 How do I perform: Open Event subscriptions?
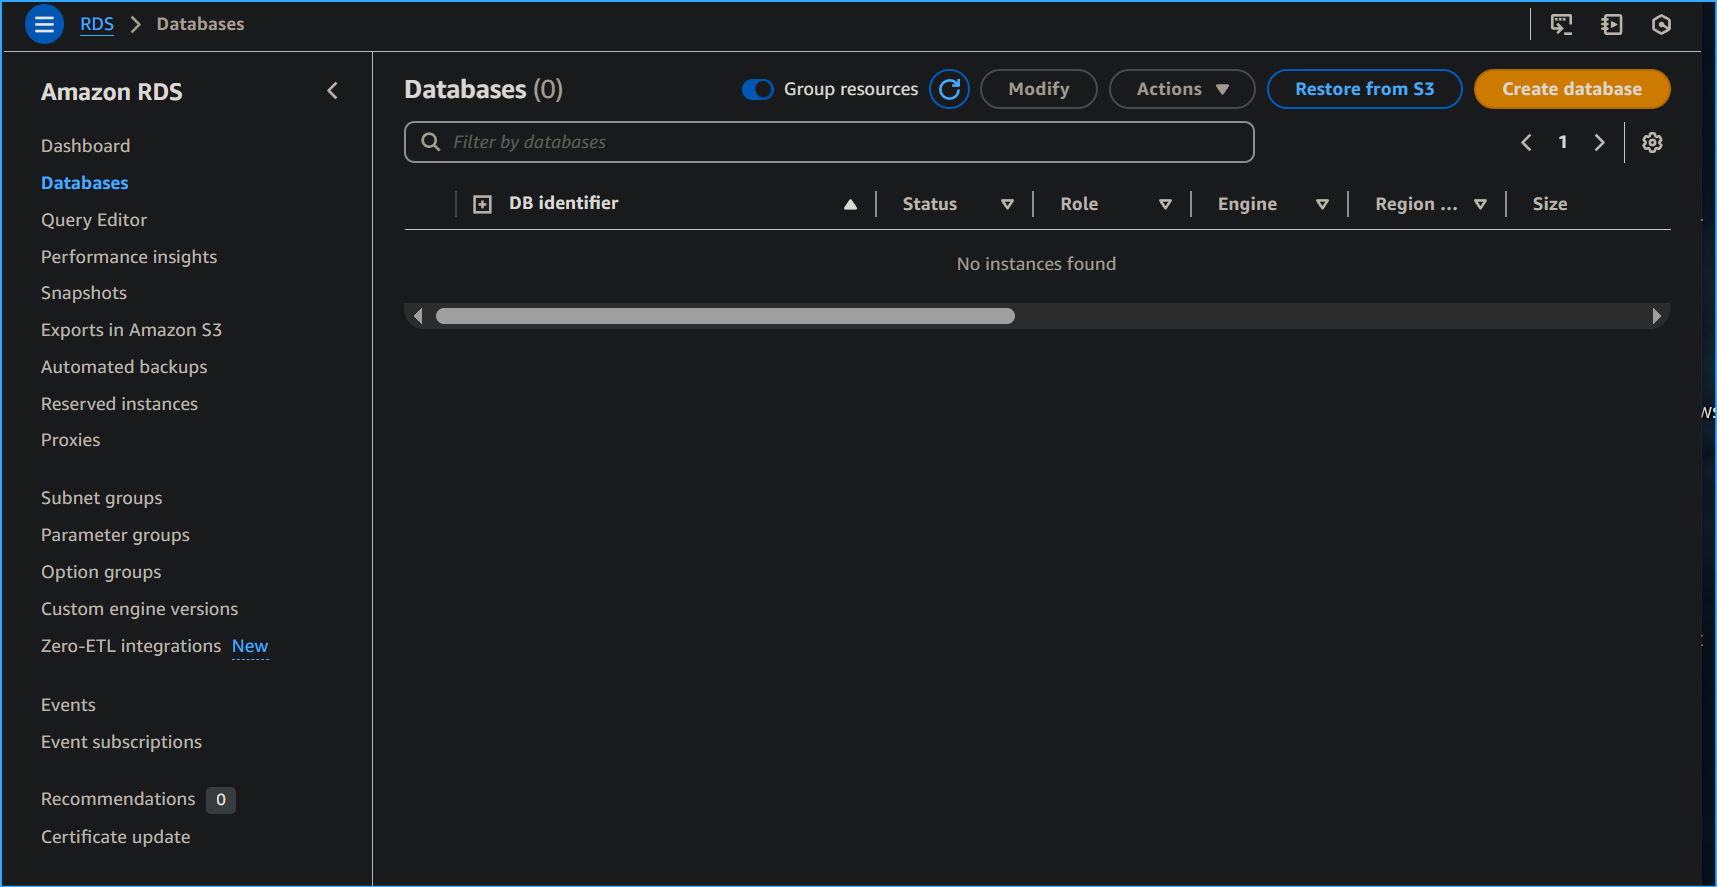tap(121, 742)
